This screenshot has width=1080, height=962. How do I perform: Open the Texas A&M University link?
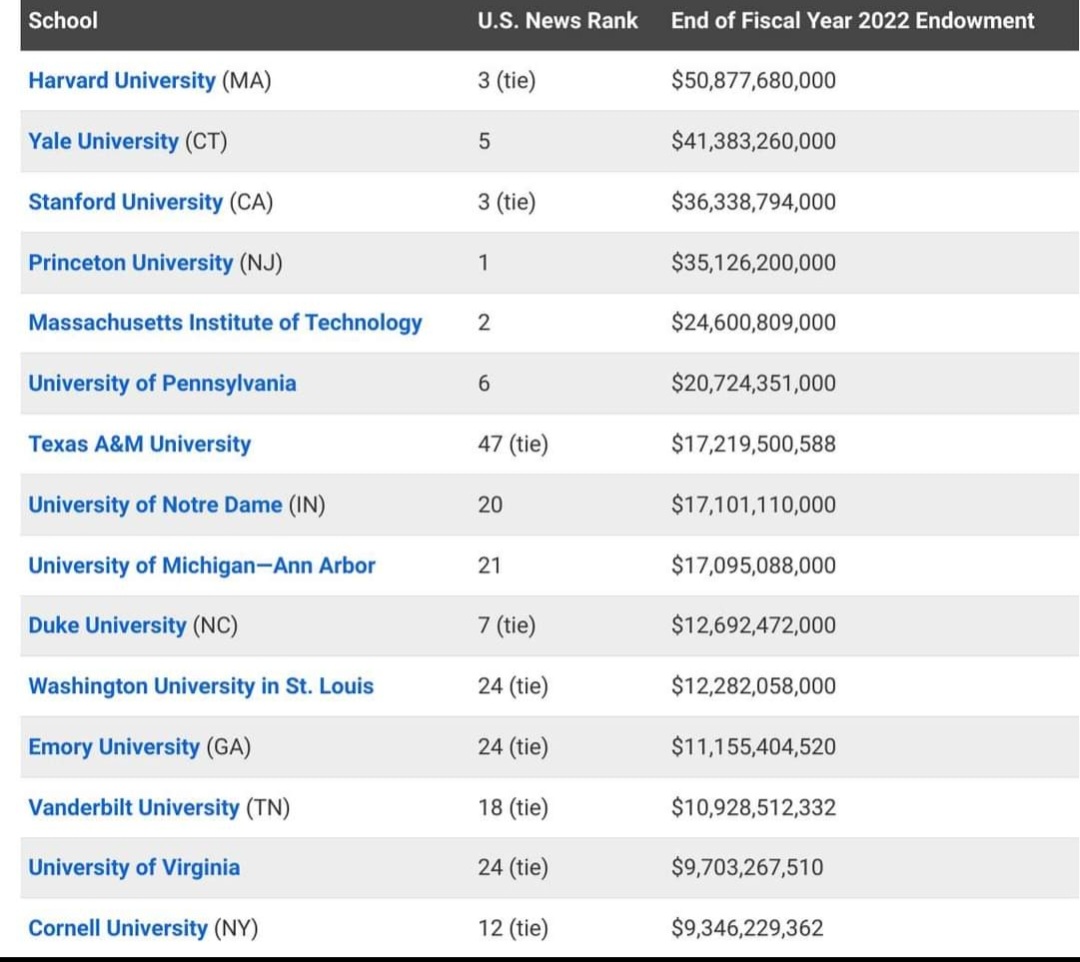pos(140,444)
